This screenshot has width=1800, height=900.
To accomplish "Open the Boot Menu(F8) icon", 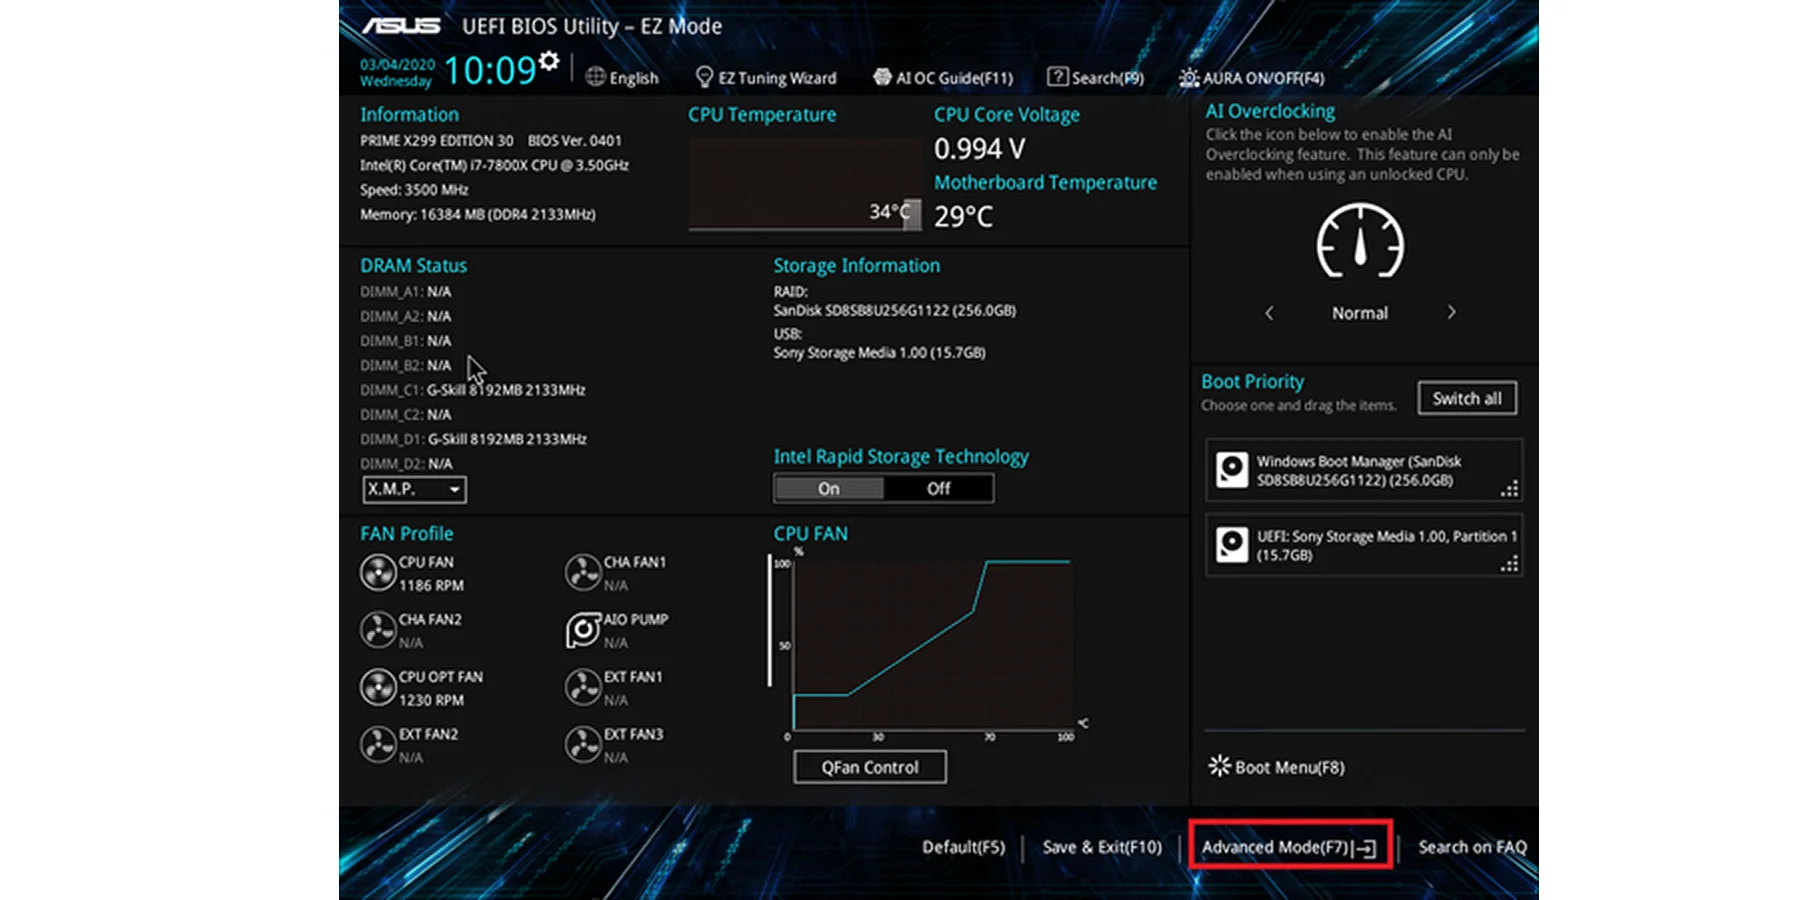I will pyautogui.click(x=1218, y=765).
